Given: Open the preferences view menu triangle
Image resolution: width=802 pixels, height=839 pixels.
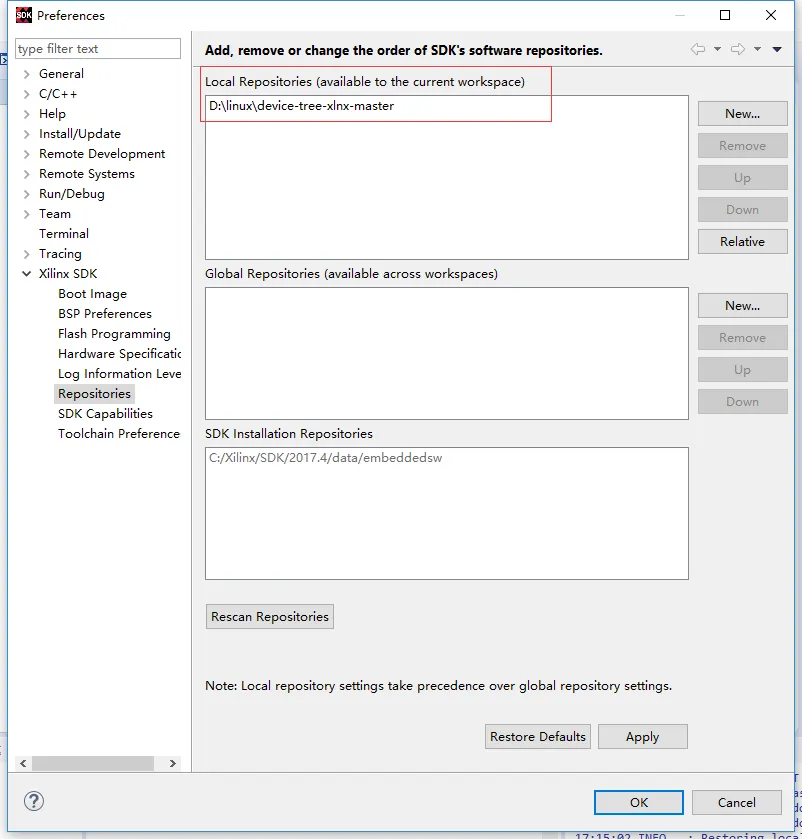Looking at the screenshot, I should coord(777,49).
